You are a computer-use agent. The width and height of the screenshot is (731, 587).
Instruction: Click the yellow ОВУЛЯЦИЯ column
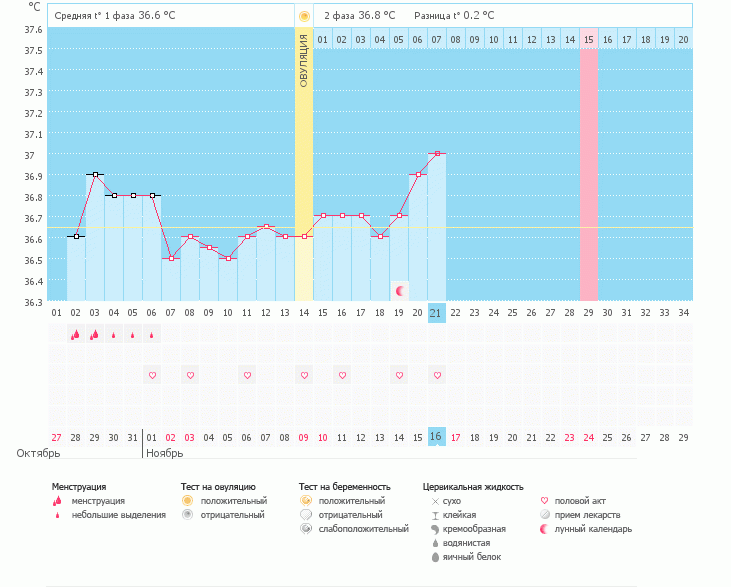pos(304,170)
